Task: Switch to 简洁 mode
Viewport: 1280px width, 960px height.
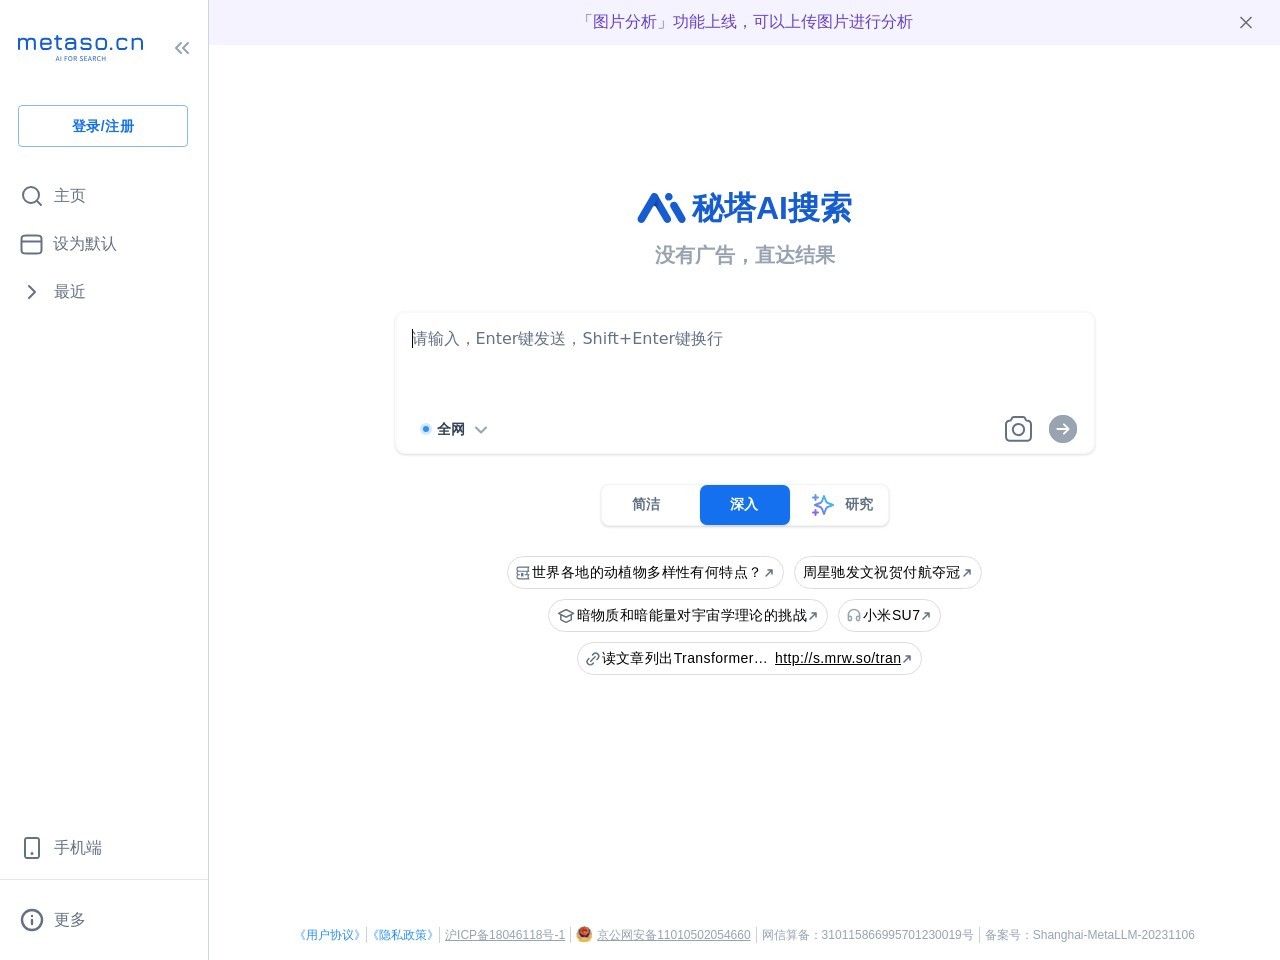Action: [647, 505]
